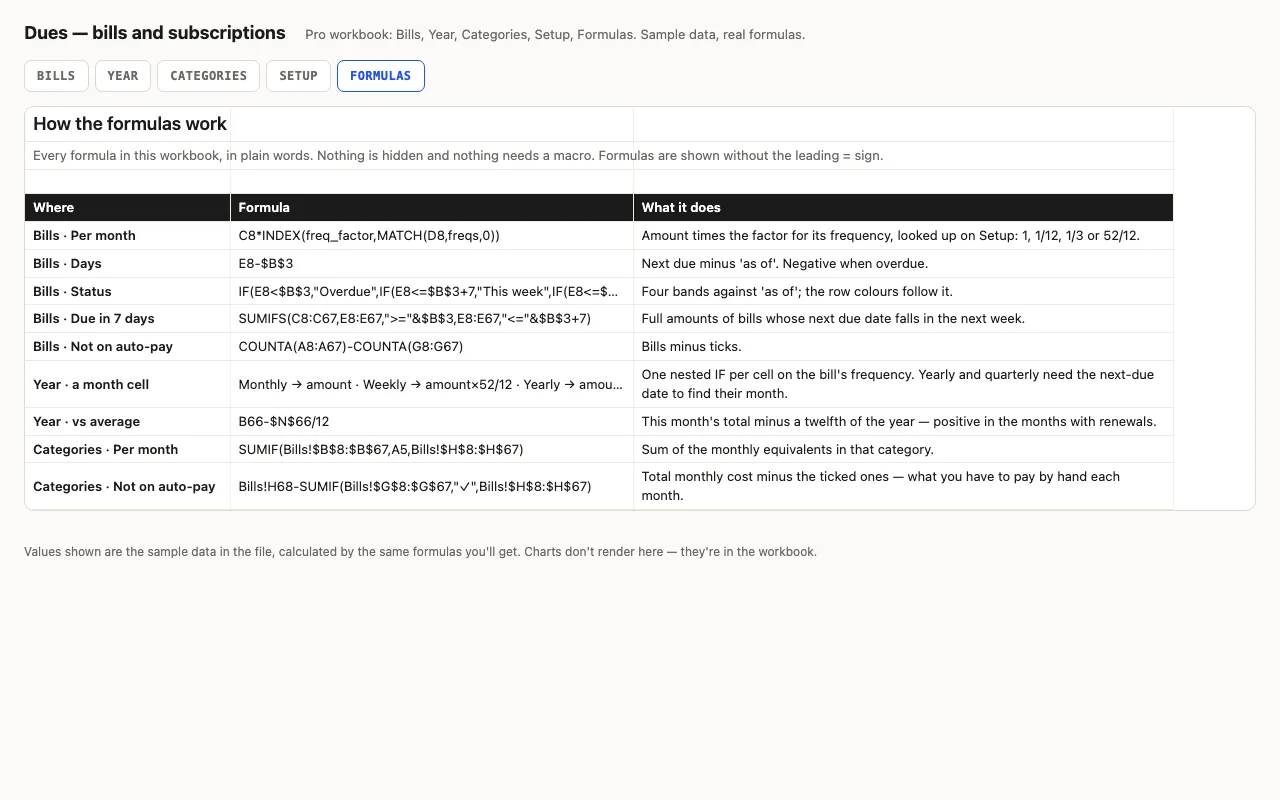Viewport: 1280px width, 800px height.
Task: Click the "Bills · Days" cell
Action: (x=128, y=264)
